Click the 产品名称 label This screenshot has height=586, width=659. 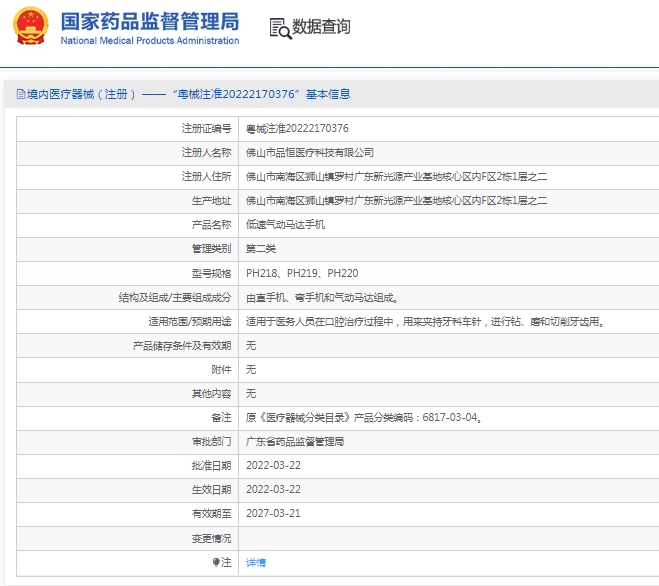[x=211, y=225]
